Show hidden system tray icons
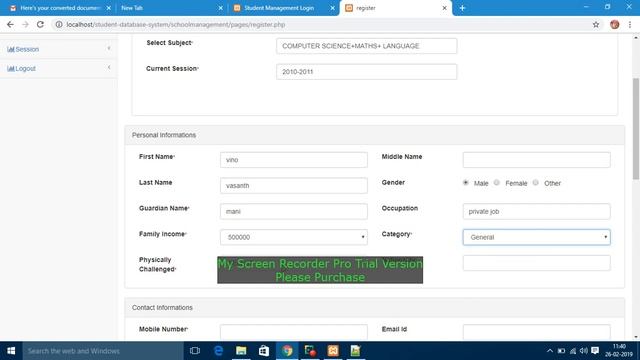The height and width of the screenshot is (360, 640). click(550, 351)
